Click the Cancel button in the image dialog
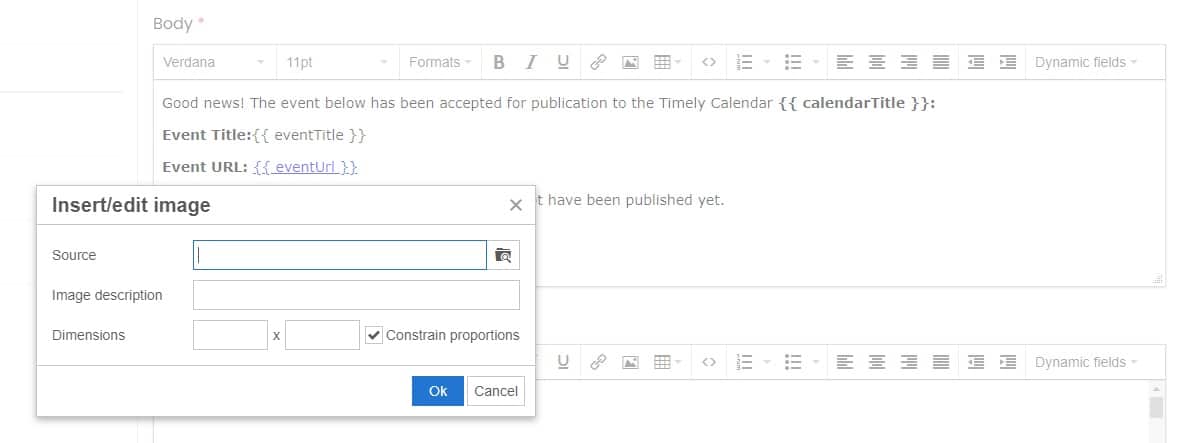Viewport: 1187px width, 443px height. (x=496, y=391)
